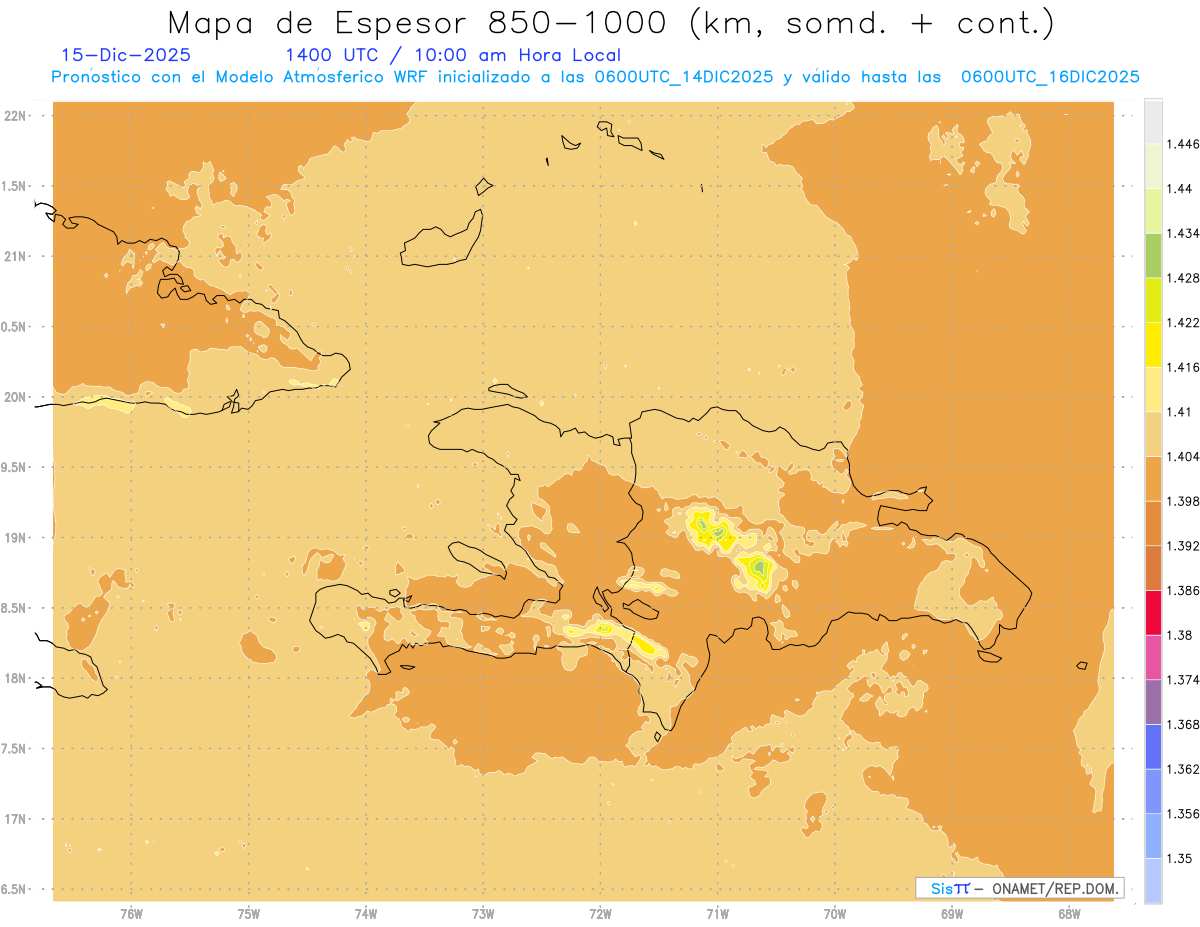This screenshot has width=1200, height=927.
Task: Click the 20N latitude label
Action: (16, 397)
